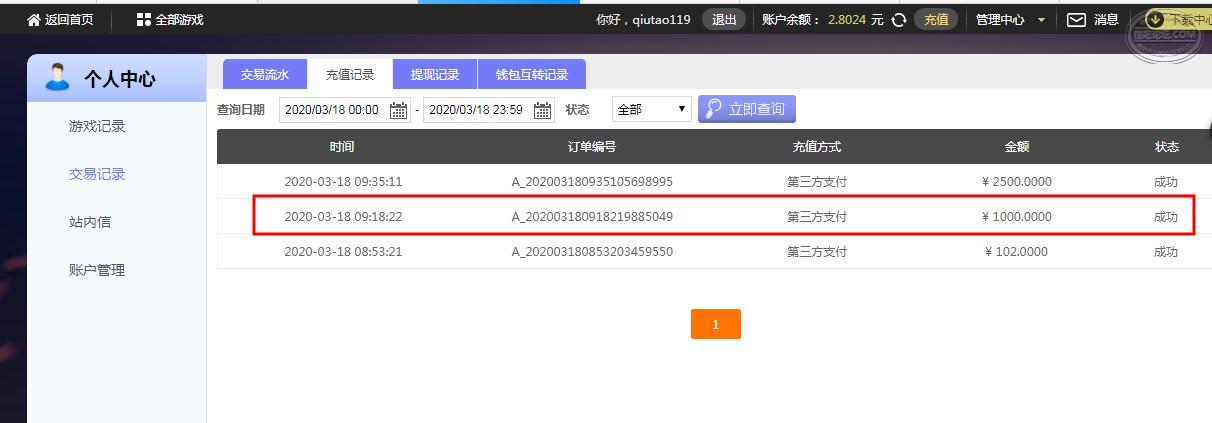Open the end date calendar icon
The width and height of the screenshot is (1212, 423).
[x=543, y=110]
